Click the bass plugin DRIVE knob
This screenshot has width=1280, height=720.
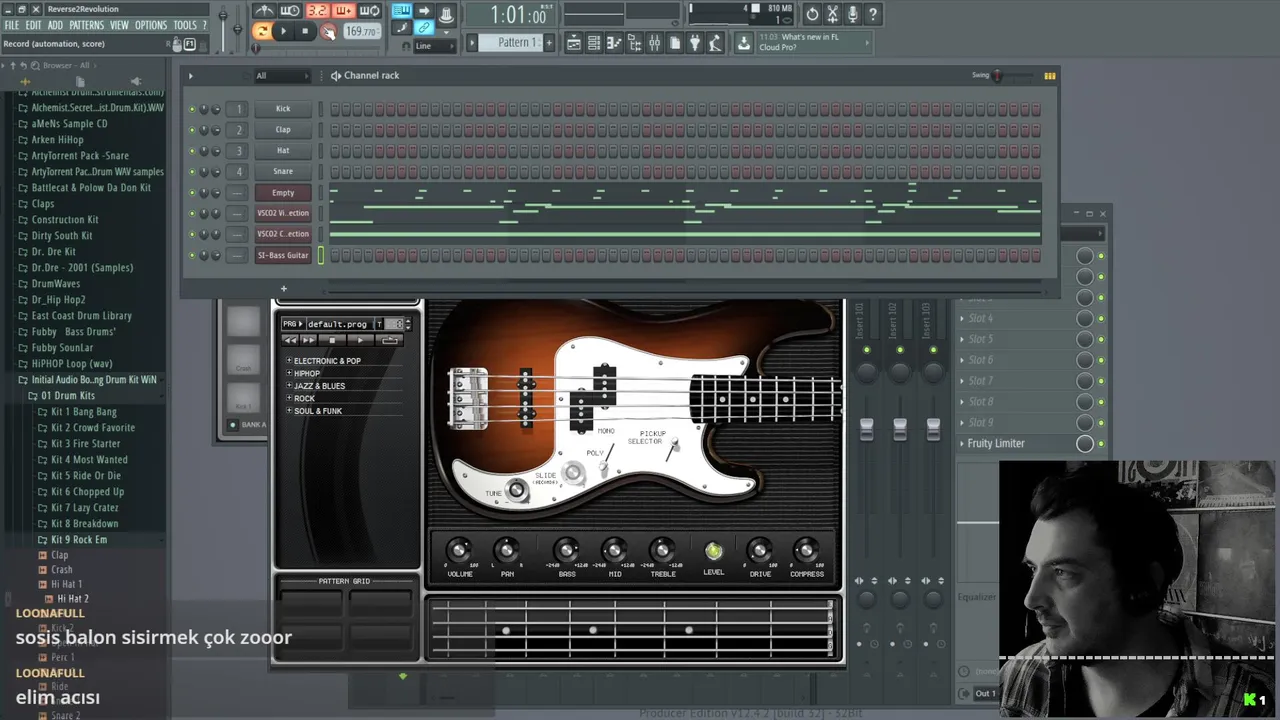tap(759, 550)
